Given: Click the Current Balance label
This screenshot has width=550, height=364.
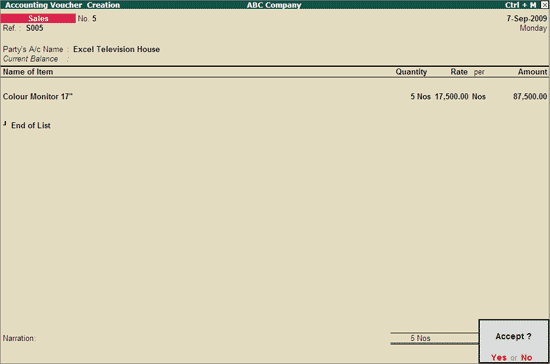Looking at the screenshot, I should coord(31,59).
